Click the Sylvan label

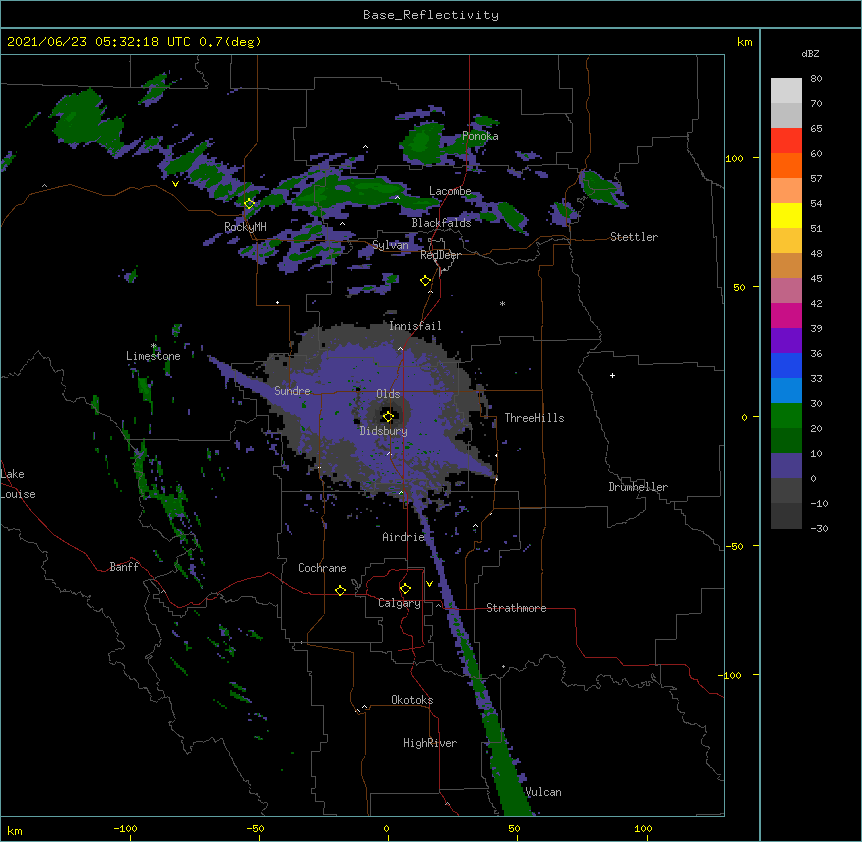coord(390,245)
